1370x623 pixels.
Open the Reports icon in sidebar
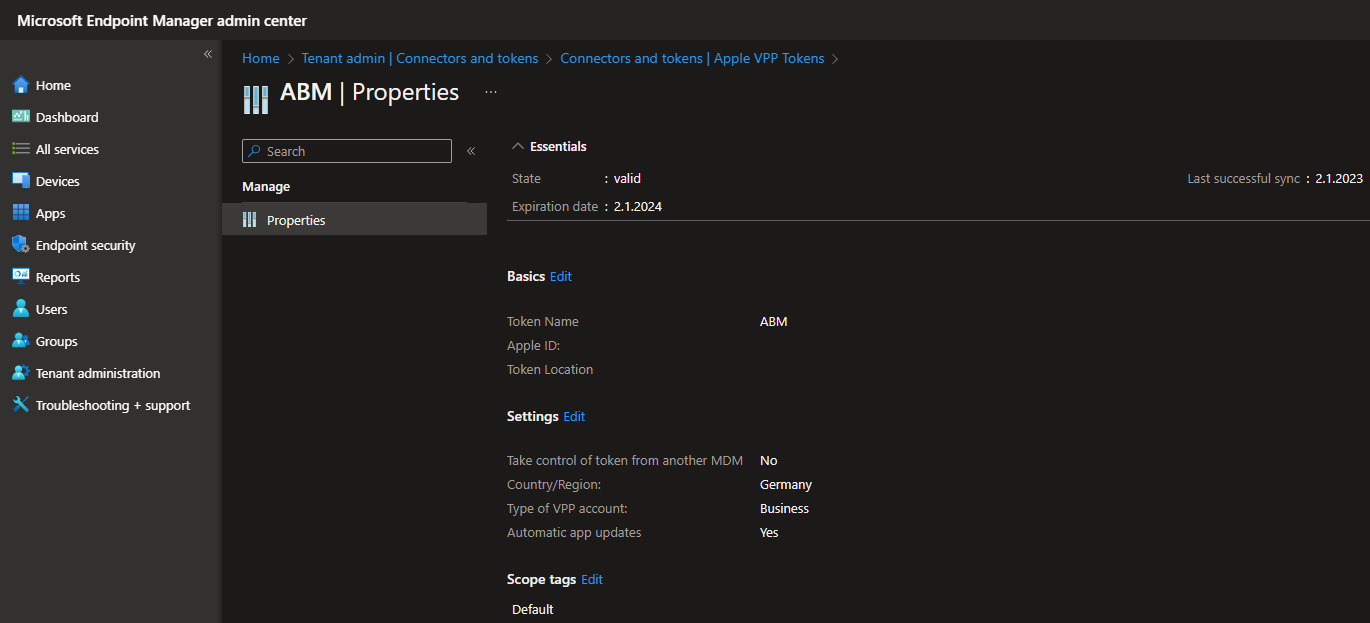click(x=20, y=277)
